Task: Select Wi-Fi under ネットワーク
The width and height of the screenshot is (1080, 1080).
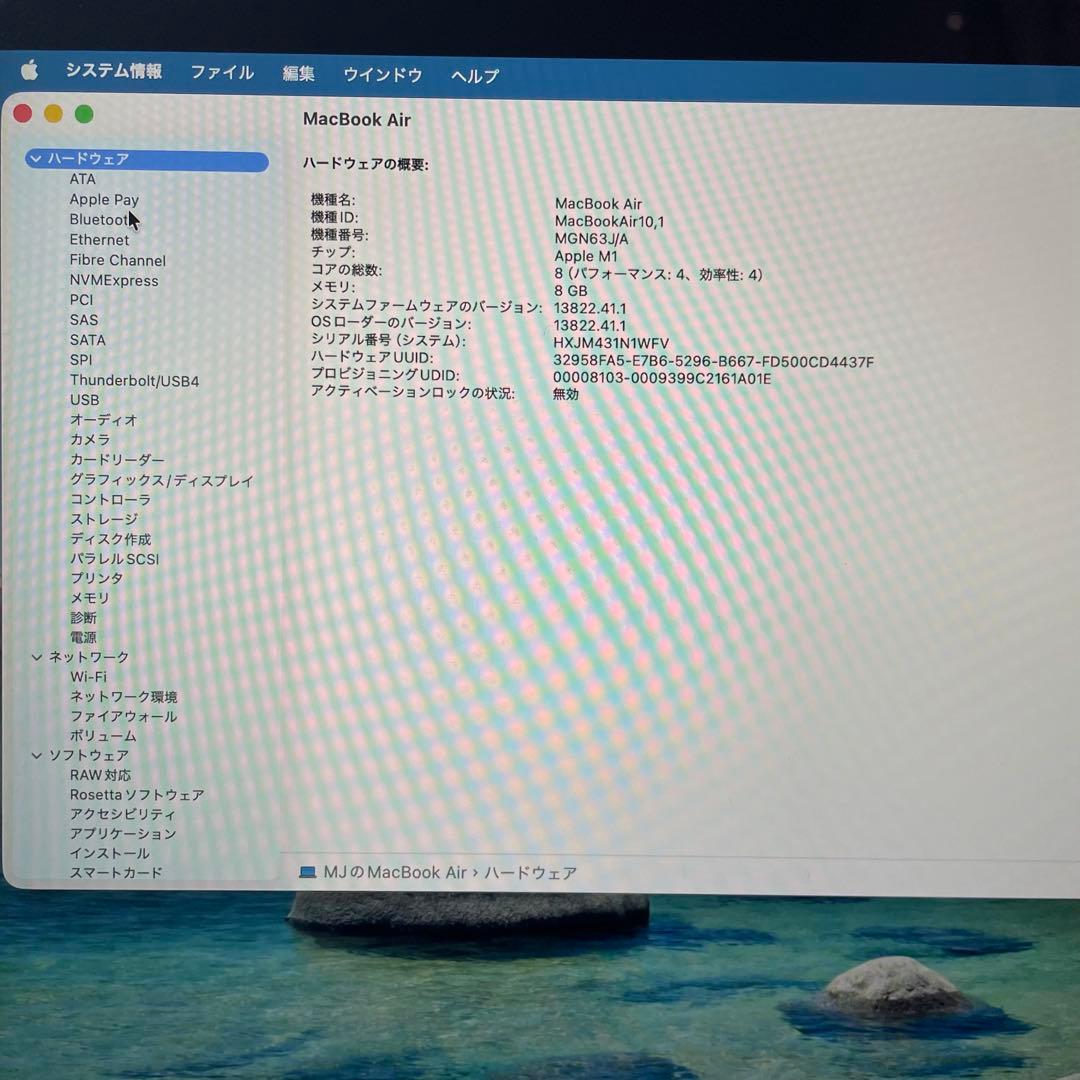Action: (88, 677)
